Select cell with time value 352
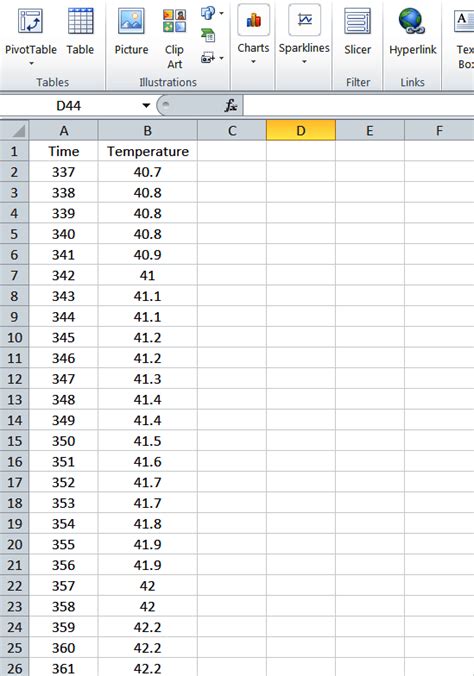474x676 pixels. coord(64,482)
